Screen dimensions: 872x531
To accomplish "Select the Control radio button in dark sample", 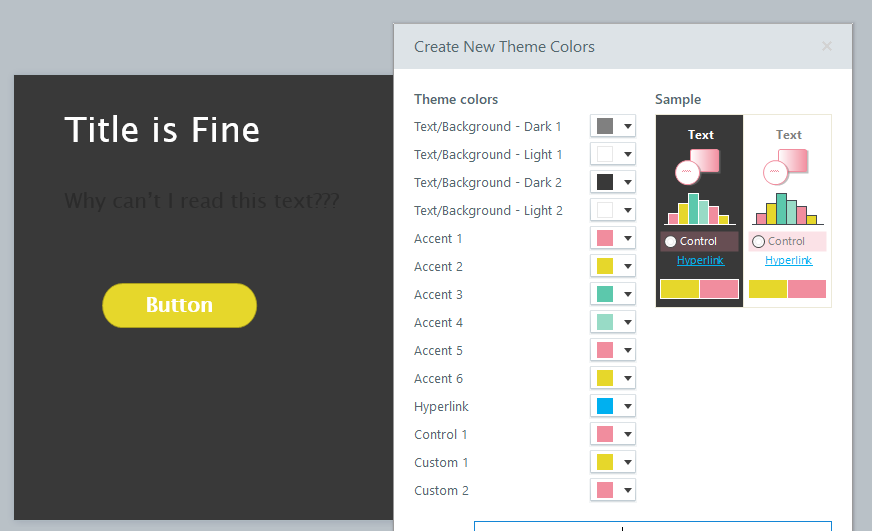I will (x=670, y=242).
